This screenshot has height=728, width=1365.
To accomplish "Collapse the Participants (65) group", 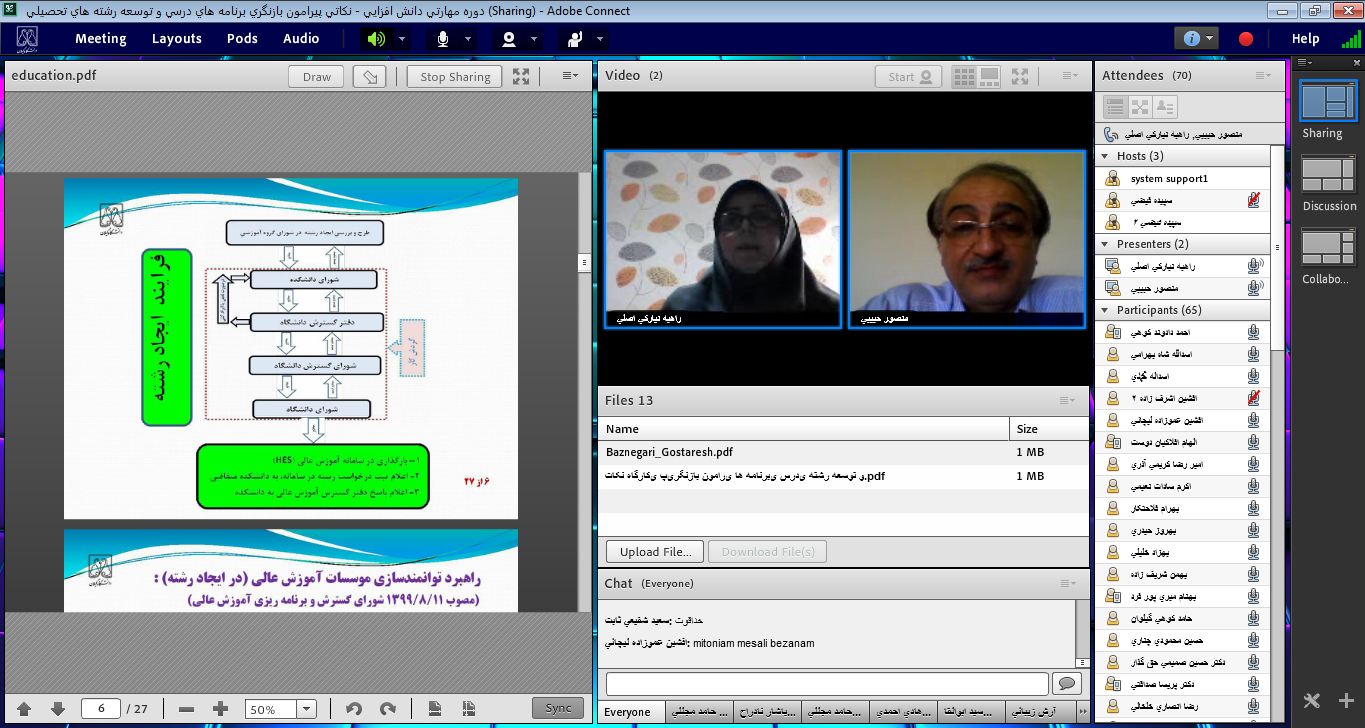I will [x=1105, y=310].
